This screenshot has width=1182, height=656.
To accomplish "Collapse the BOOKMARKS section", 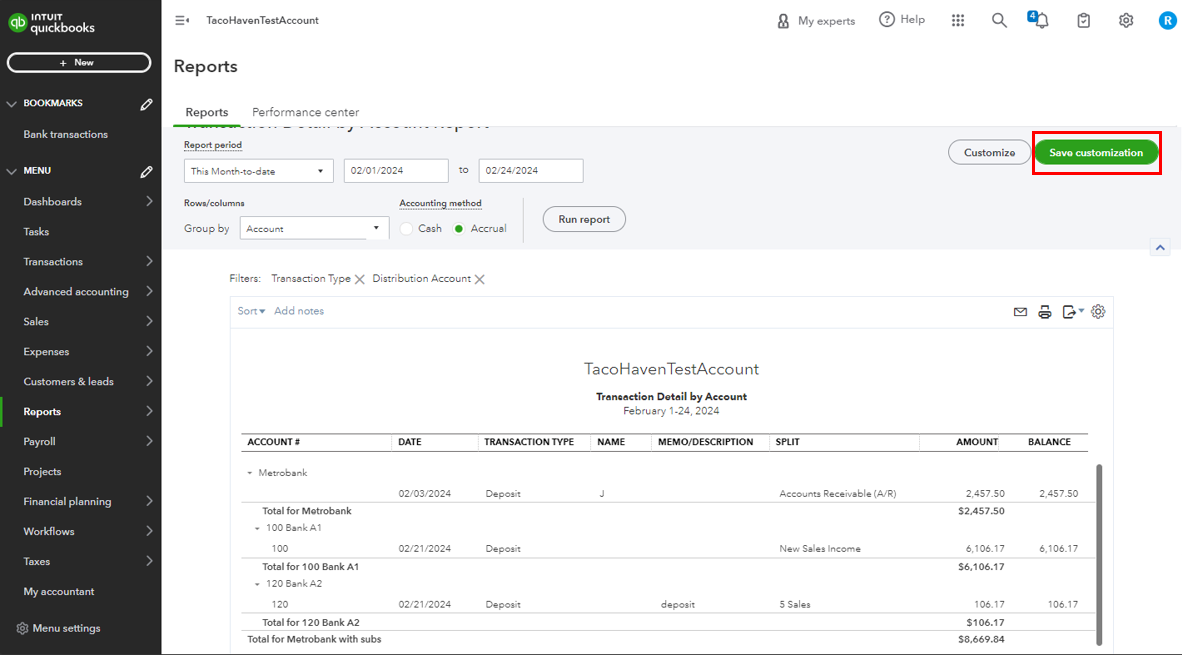I will (11, 104).
